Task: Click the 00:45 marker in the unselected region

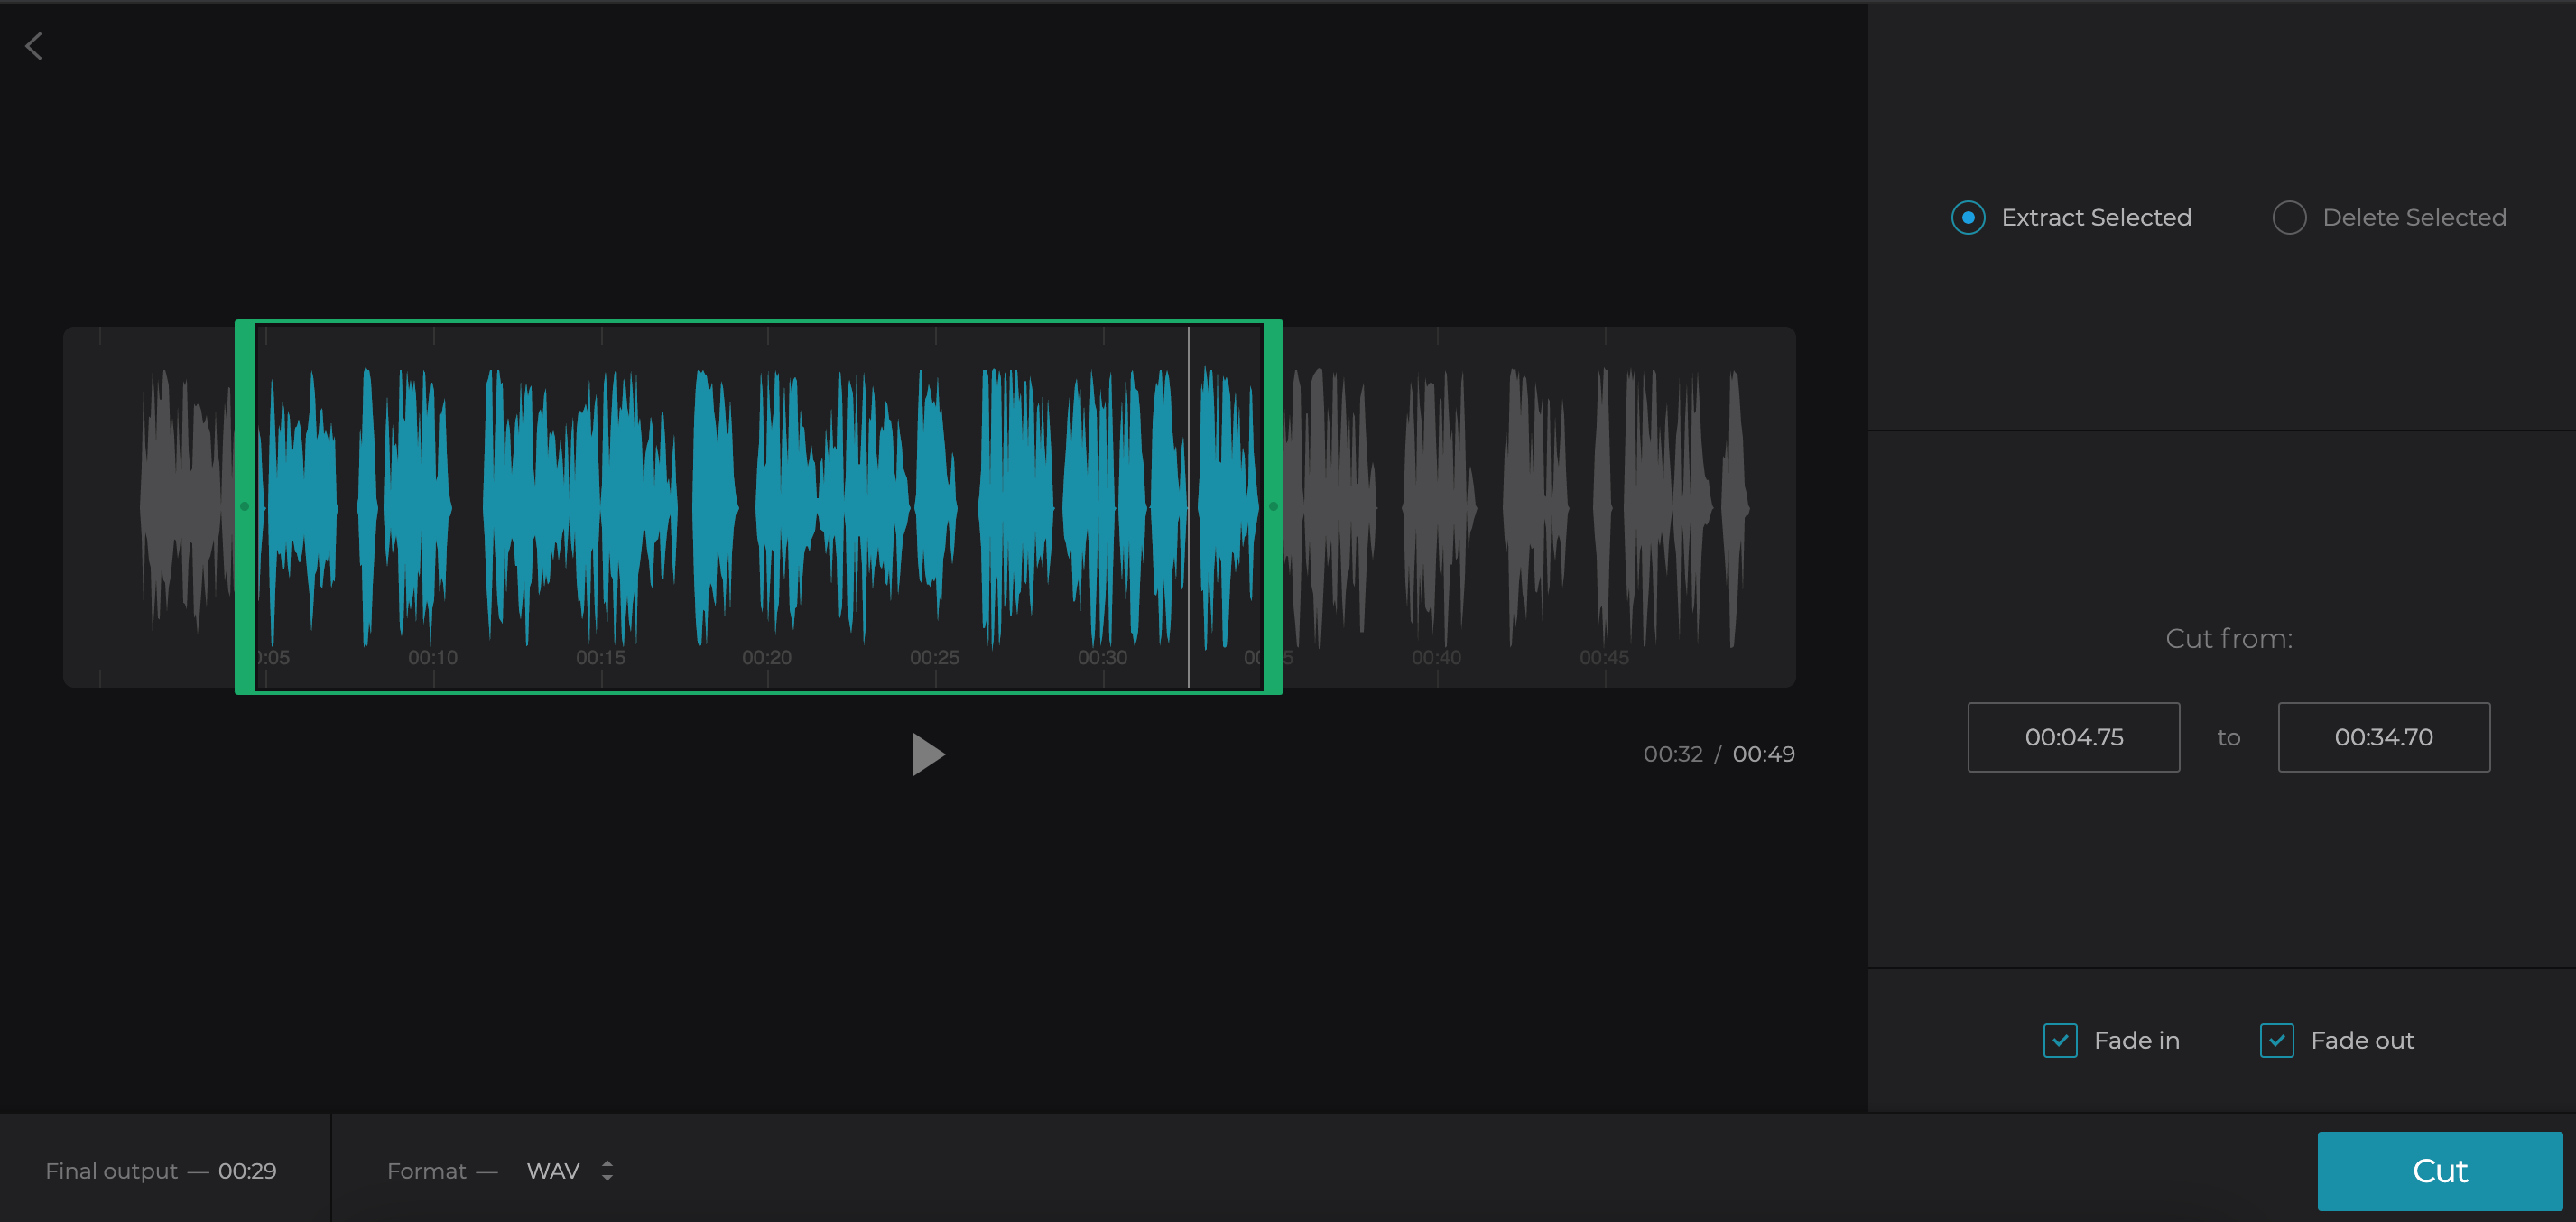Action: click(1604, 657)
